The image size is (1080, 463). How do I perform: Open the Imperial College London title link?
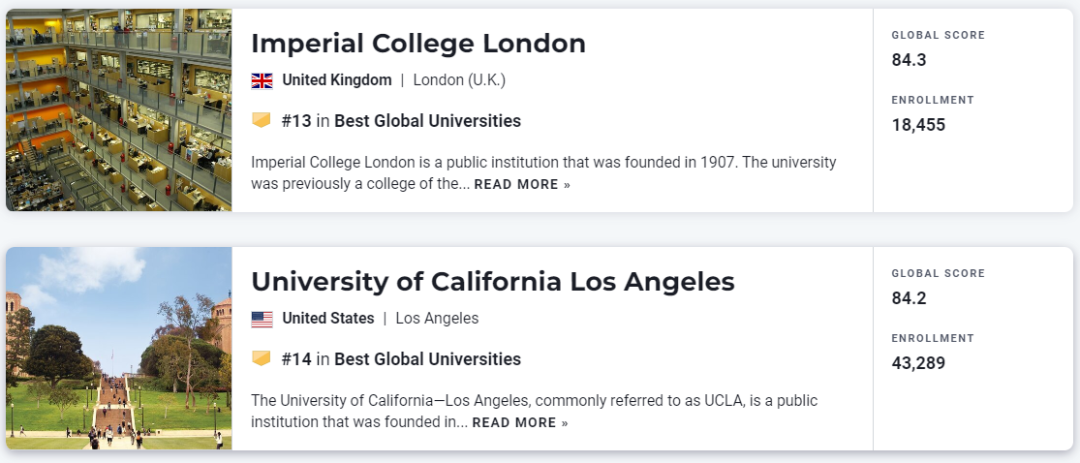click(418, 43)
